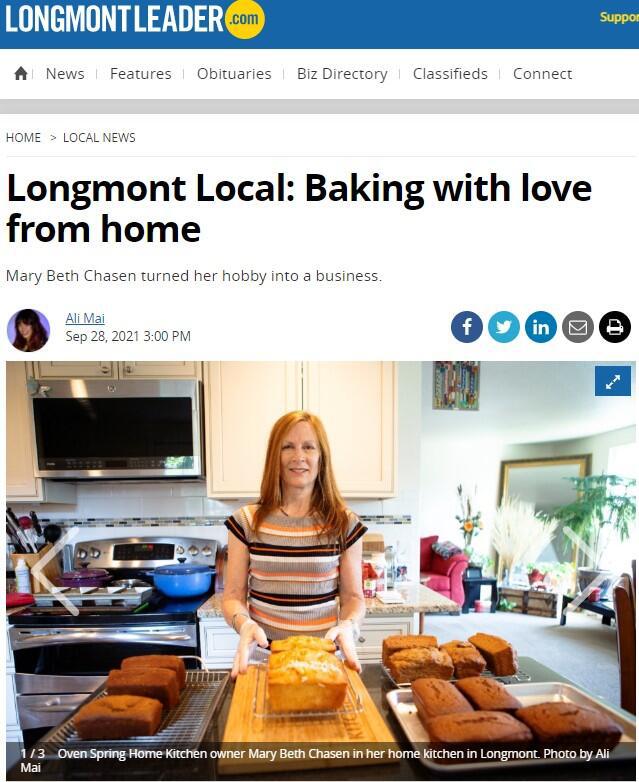Open the News menu
Screen dimensions: 639x782
pyautogui.click(x=65, y=74)
